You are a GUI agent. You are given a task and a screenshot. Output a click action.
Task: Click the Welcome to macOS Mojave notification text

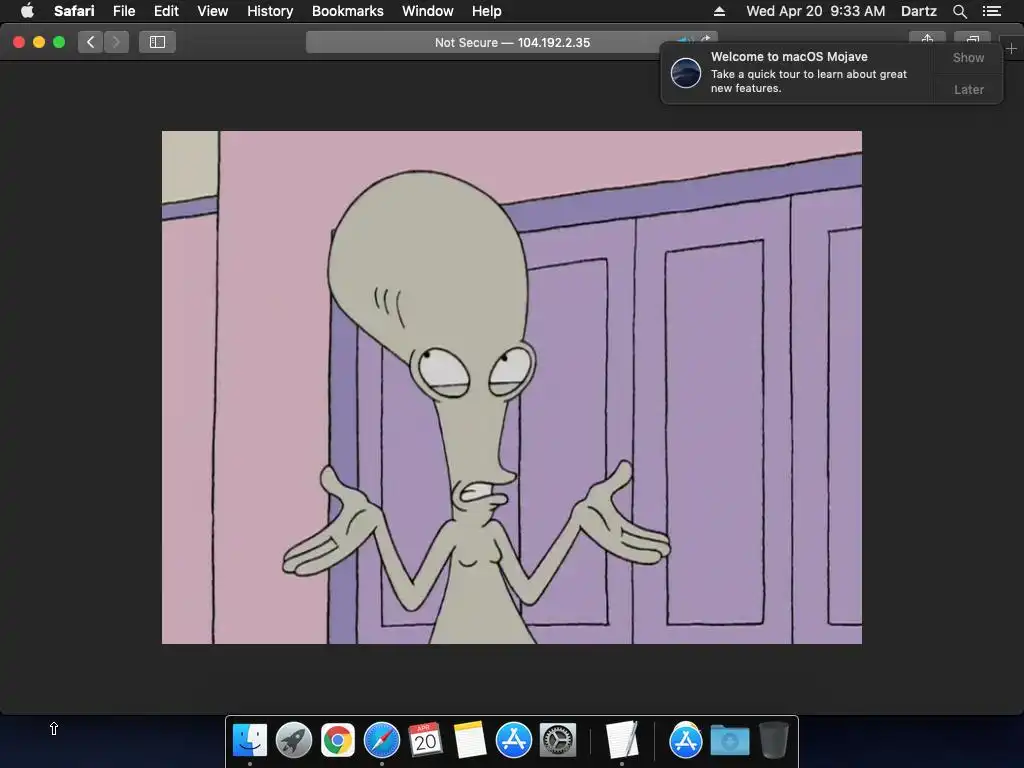click(789, 57)
